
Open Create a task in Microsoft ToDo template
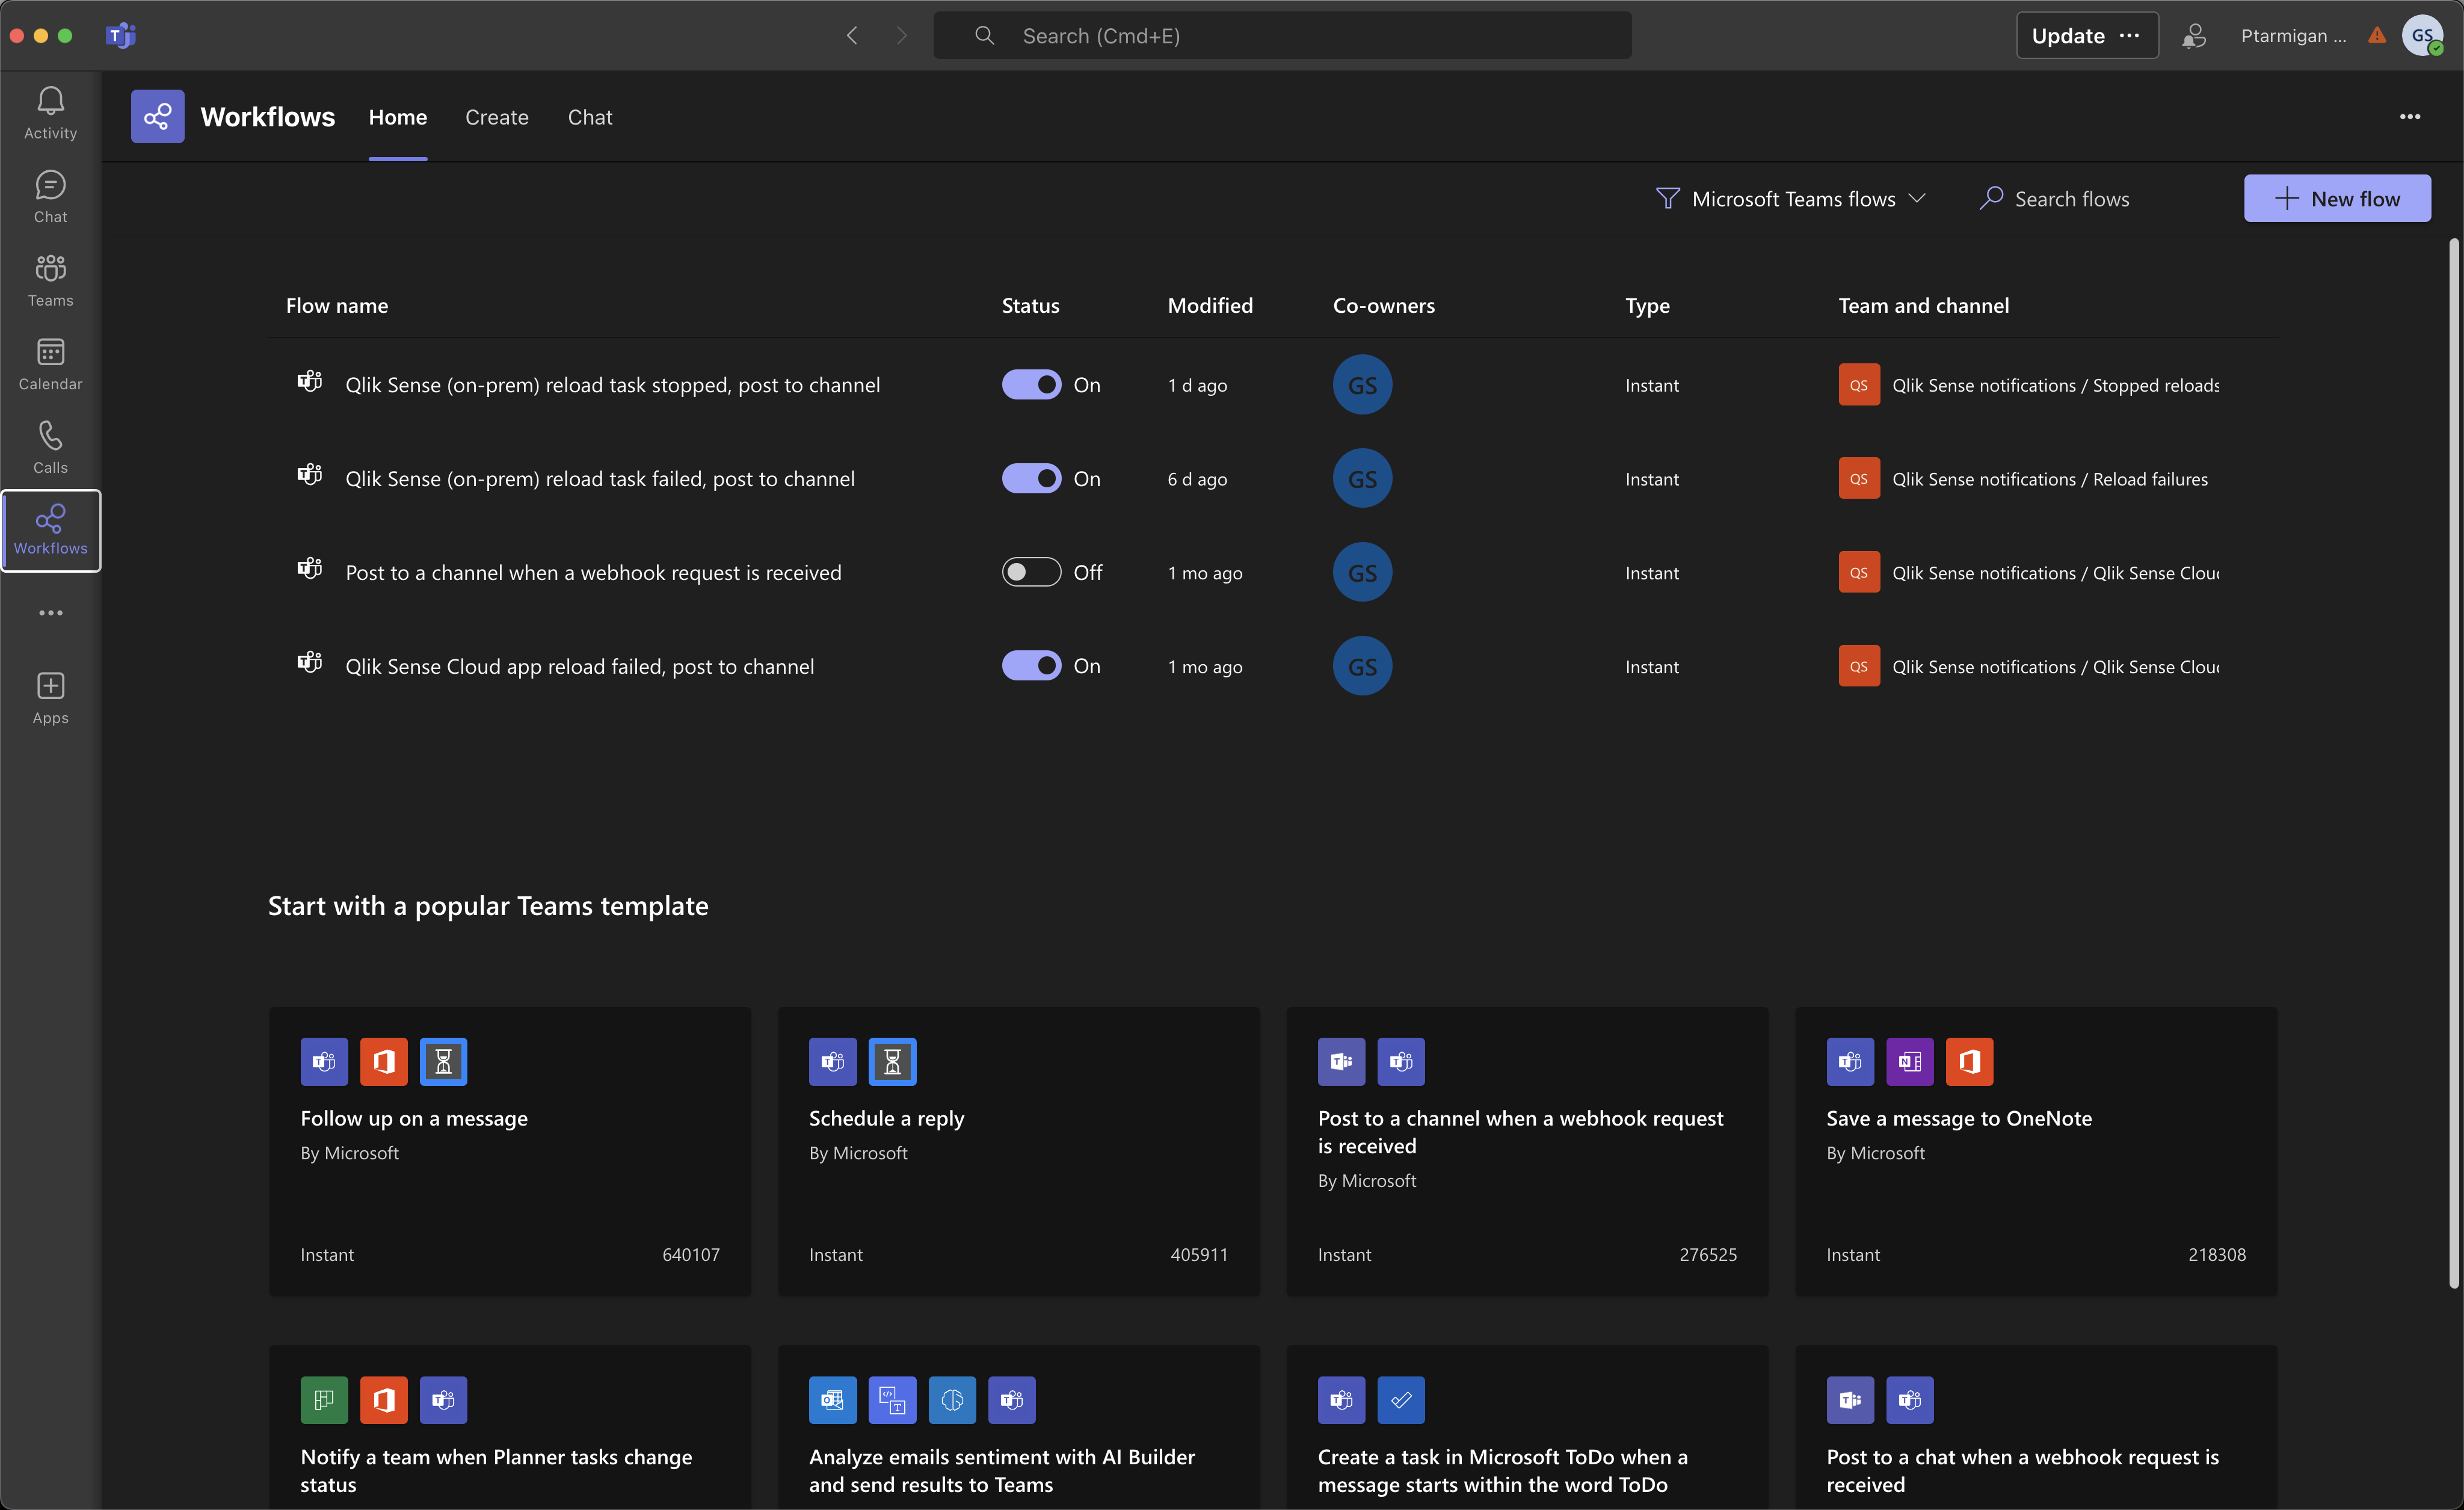pyautogui.click(x=1527, y=1428)
